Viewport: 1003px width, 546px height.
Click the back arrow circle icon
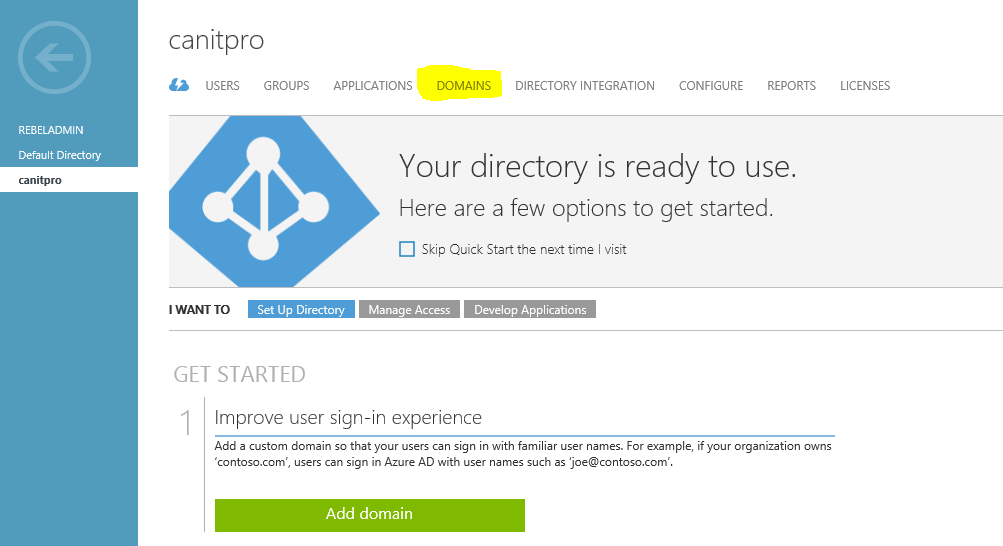[x=54, y=58]
